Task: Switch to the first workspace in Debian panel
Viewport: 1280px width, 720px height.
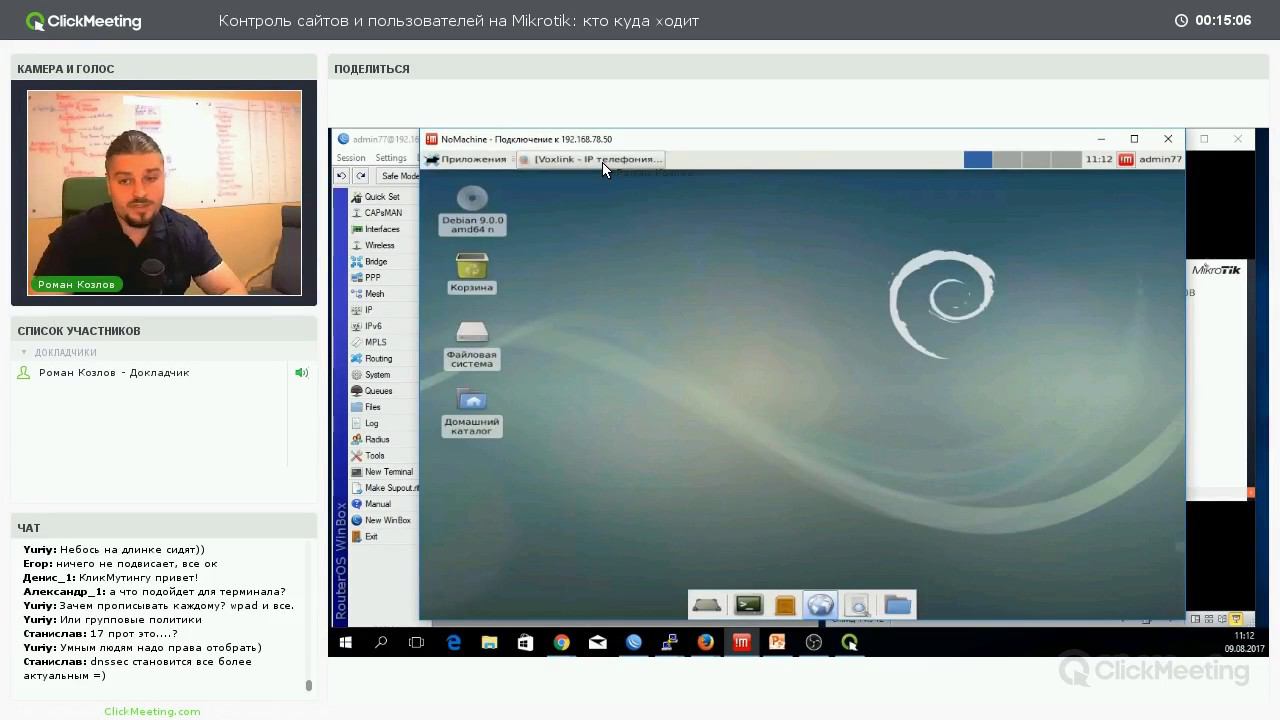Action: (978, 159)
